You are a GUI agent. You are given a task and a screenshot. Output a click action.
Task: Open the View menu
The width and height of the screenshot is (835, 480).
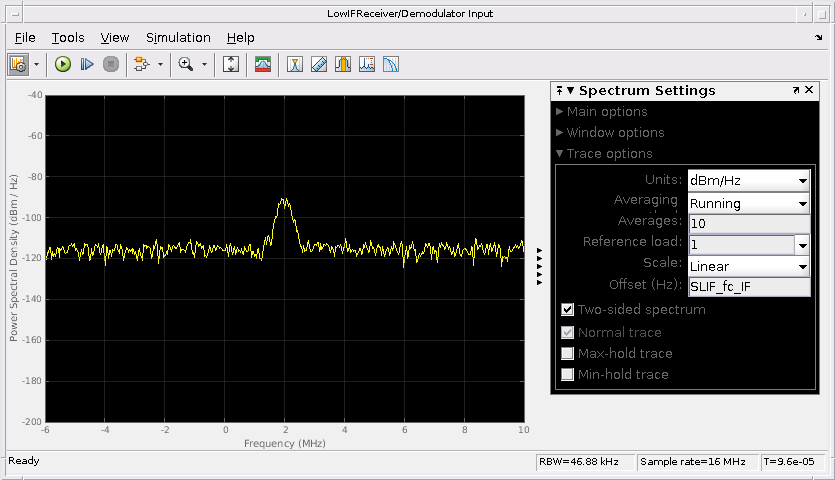(x=115, y=38)
